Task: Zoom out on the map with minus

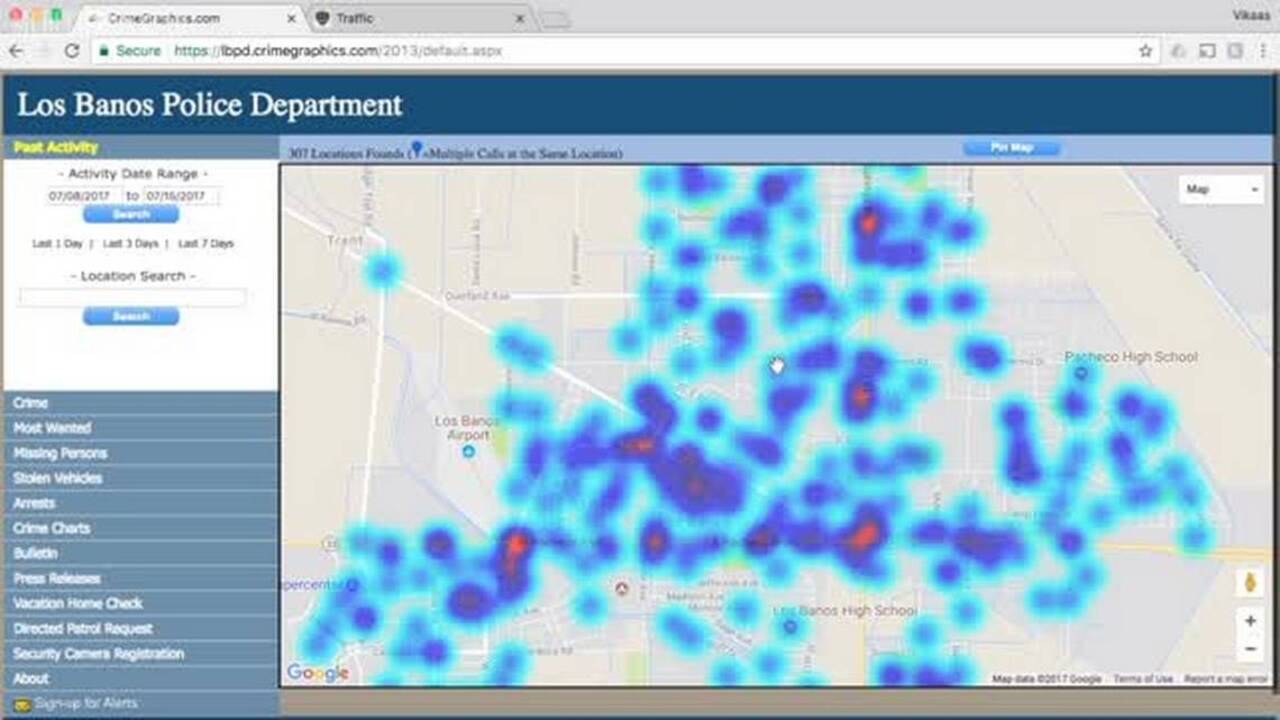Action: click(1250, 649)
